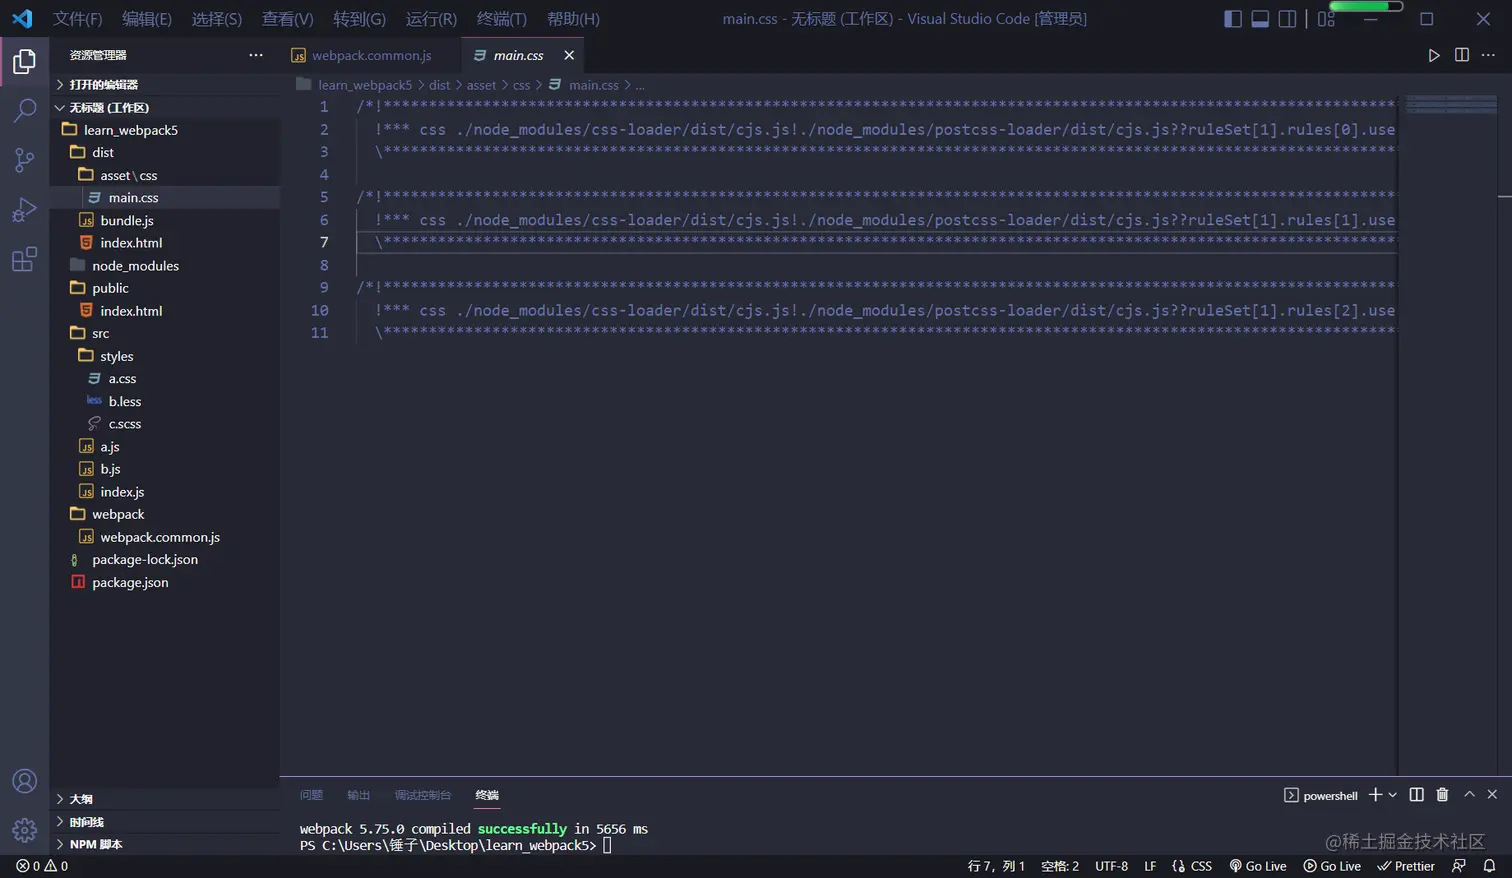The image size is (1512, 878).
Task: Open package-lock.json file
Action: (165, 560)
